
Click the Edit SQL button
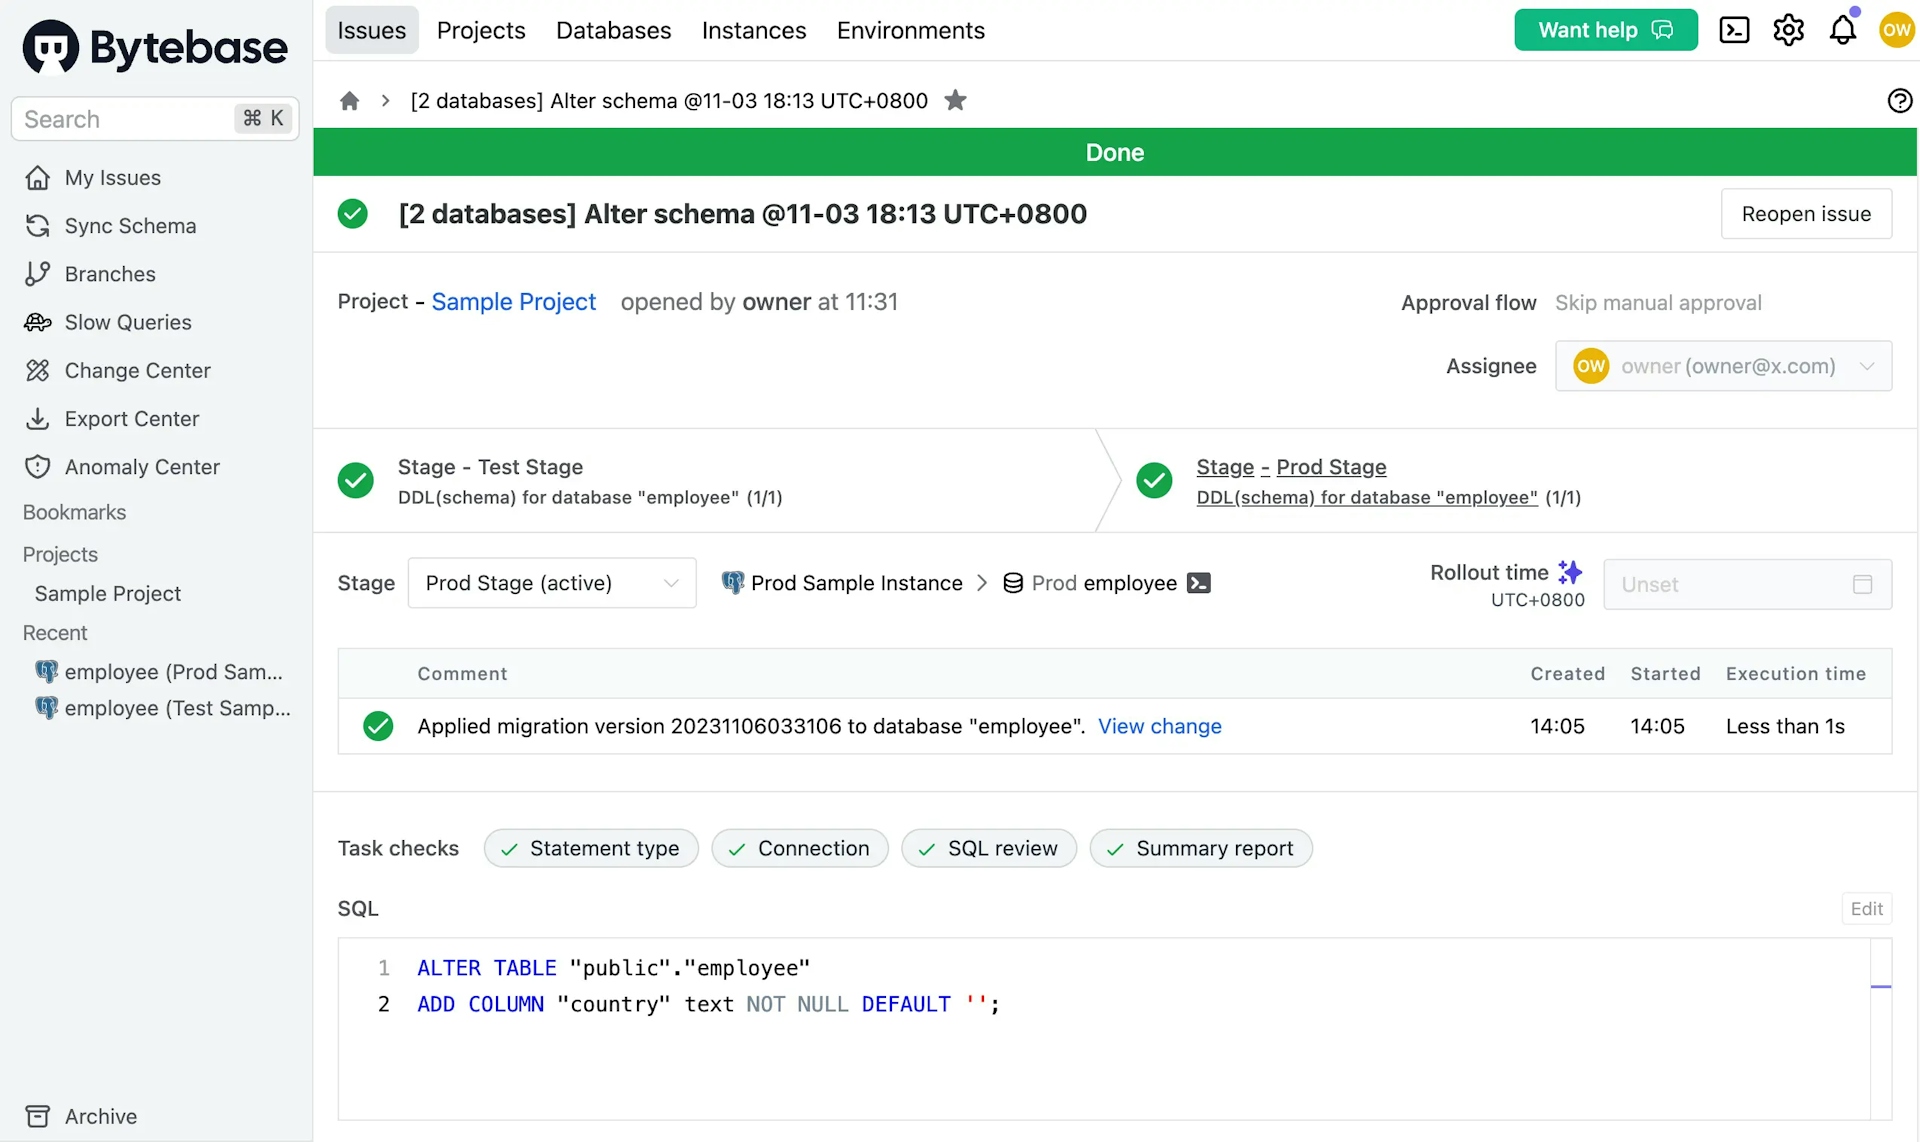[1867, 907]
